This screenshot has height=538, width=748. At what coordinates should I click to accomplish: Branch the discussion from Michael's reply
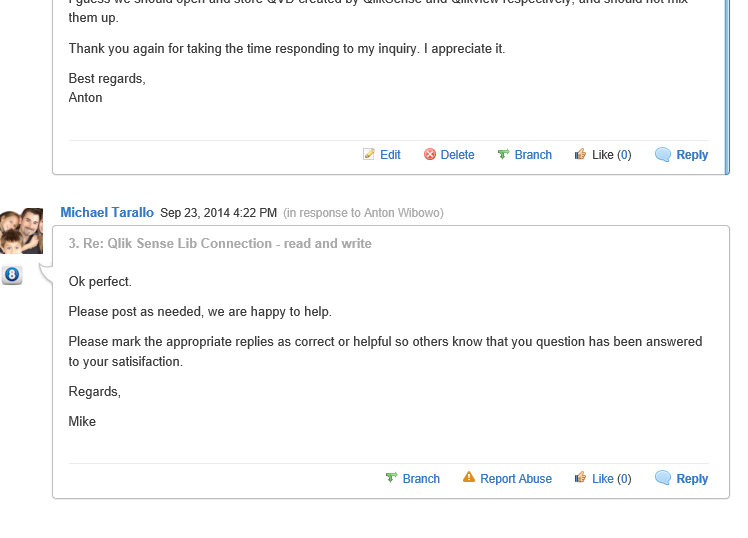[421, 479]
